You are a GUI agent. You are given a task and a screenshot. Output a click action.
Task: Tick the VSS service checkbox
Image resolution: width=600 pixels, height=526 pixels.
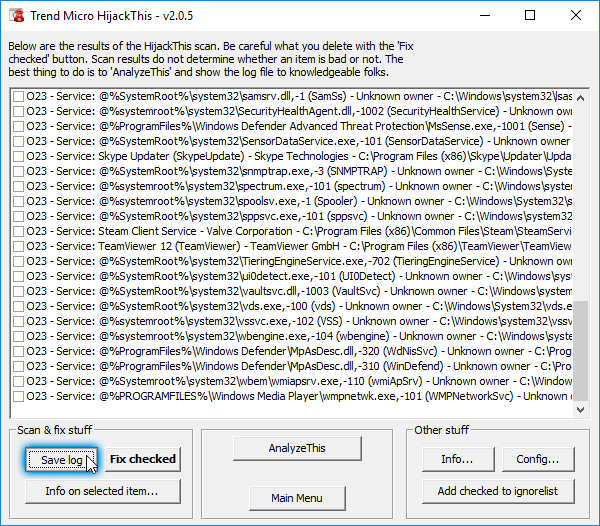[18, 321]
